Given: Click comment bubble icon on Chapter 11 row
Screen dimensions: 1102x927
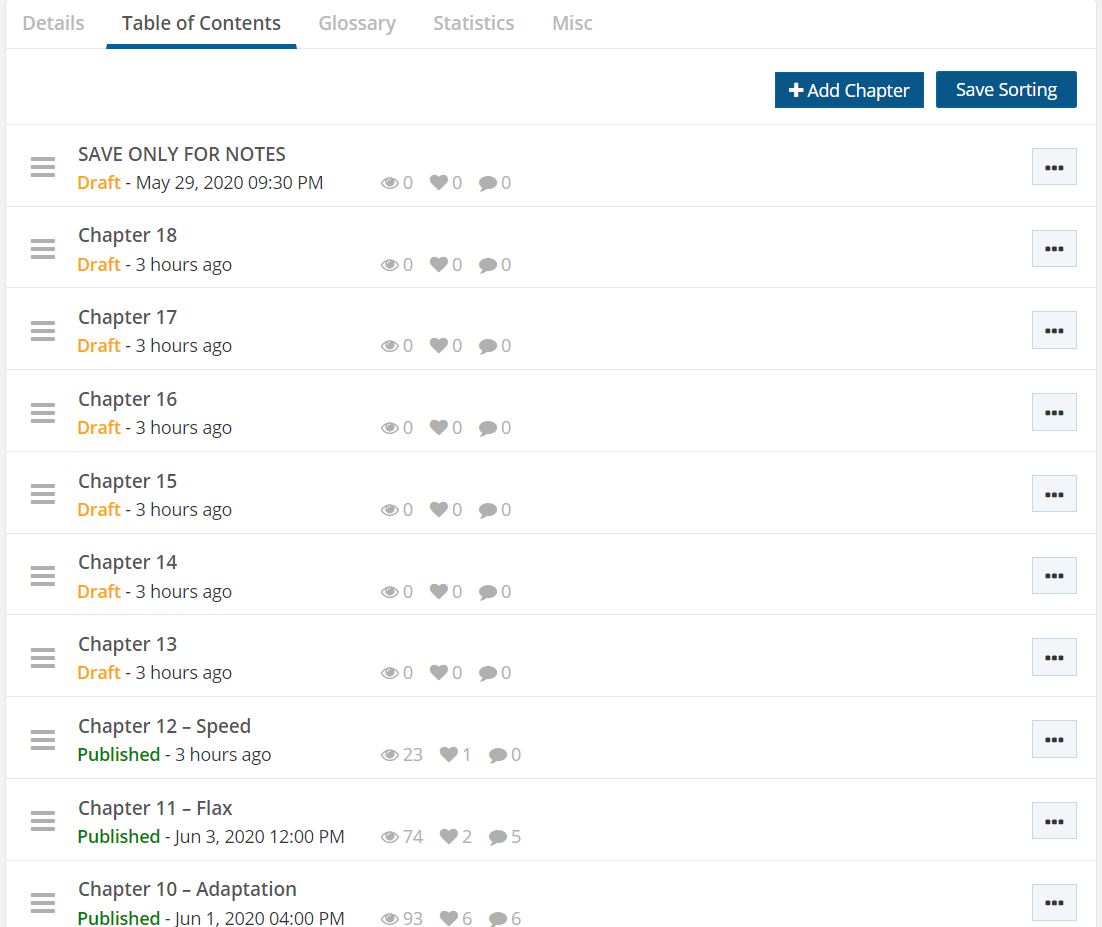Looking at the screenshot, I should click(498, 837).
